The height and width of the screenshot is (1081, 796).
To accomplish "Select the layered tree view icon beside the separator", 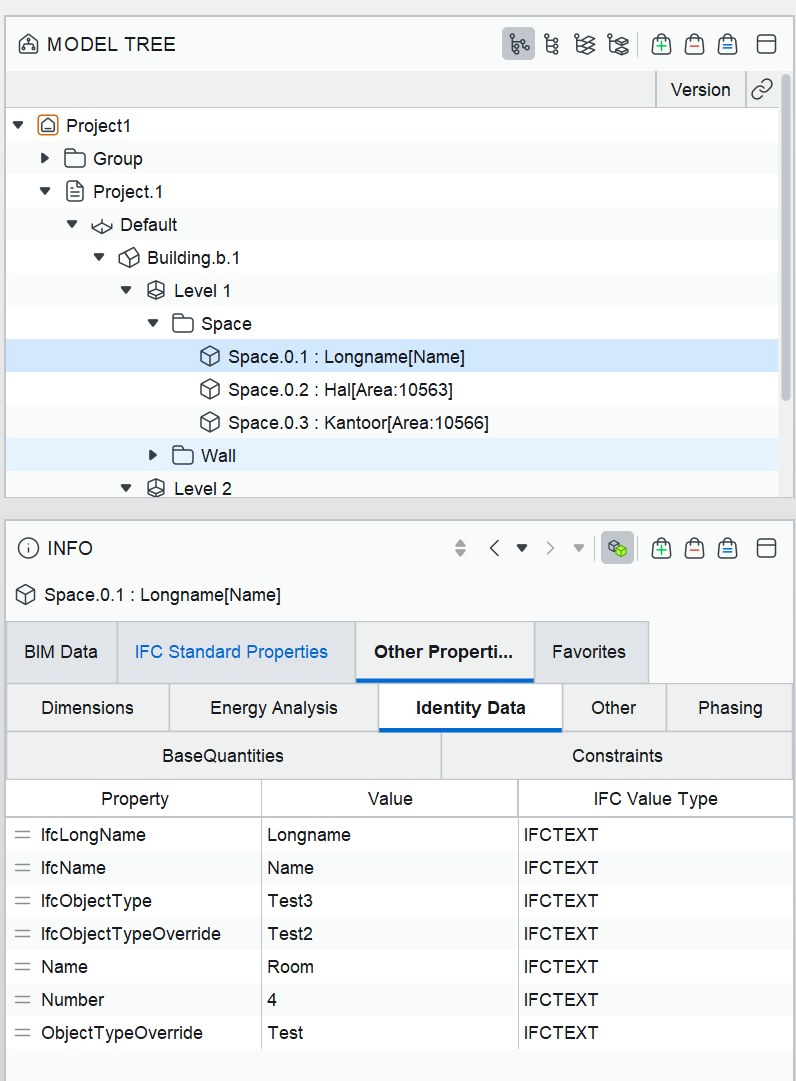I will [618, 45].
